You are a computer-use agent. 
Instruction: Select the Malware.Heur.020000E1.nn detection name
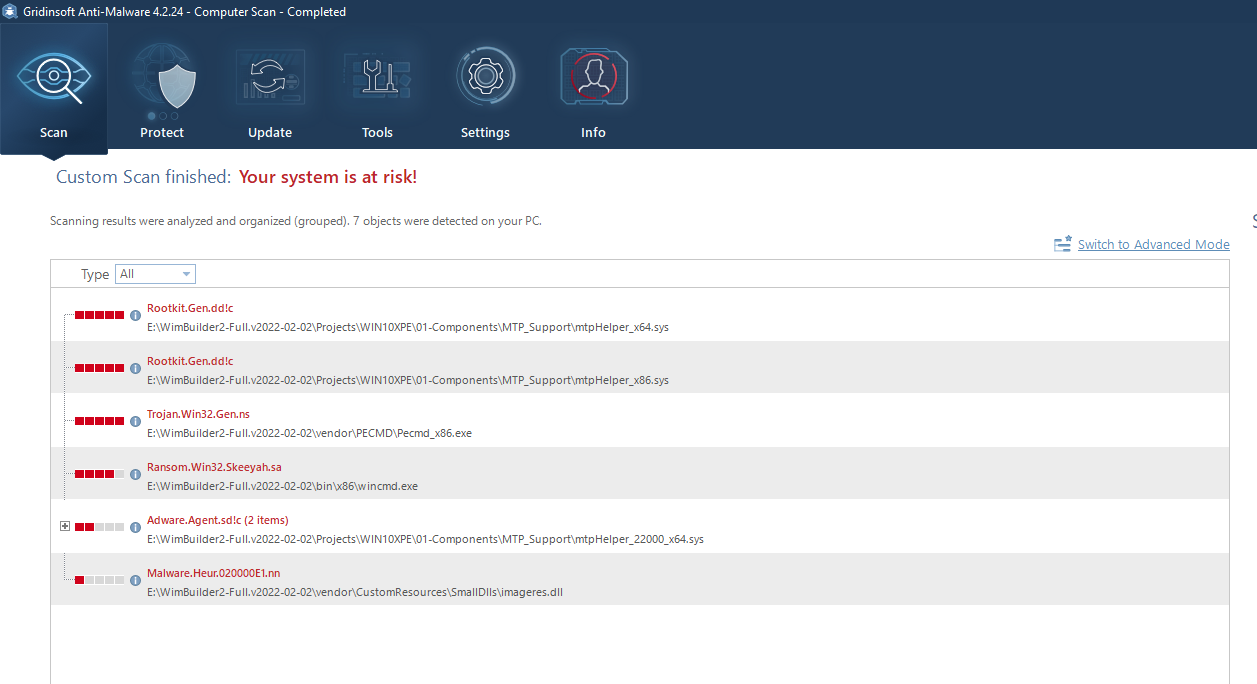(214, 573)
